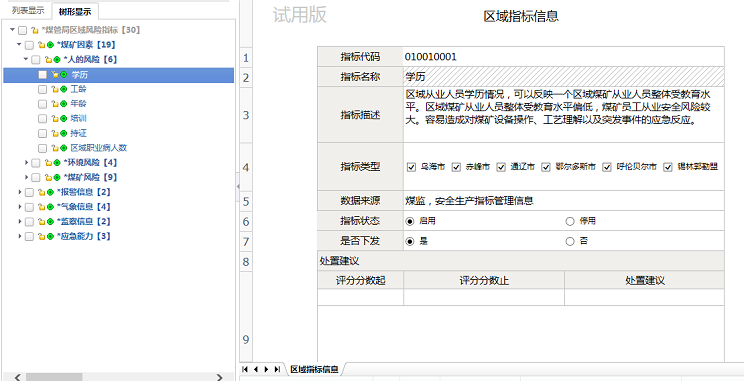Tick the checkbox beside 区域职业病人数
744x381 pixels.
tap(43, 149)
